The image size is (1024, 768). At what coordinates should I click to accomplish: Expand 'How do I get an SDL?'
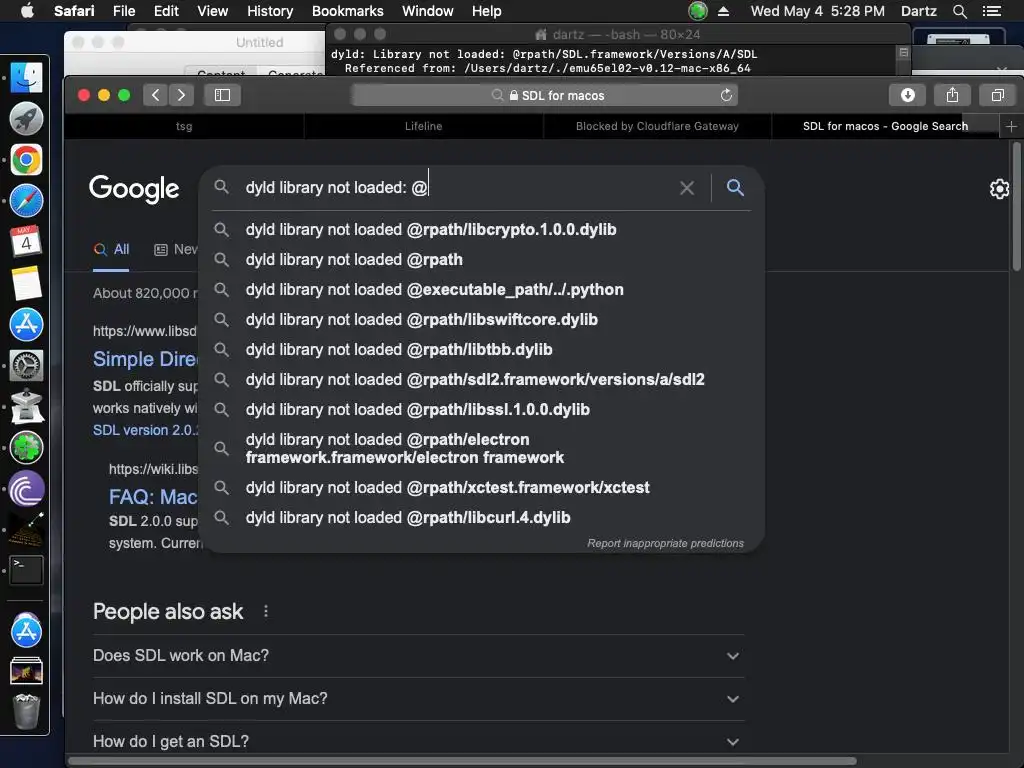[418, 742]
